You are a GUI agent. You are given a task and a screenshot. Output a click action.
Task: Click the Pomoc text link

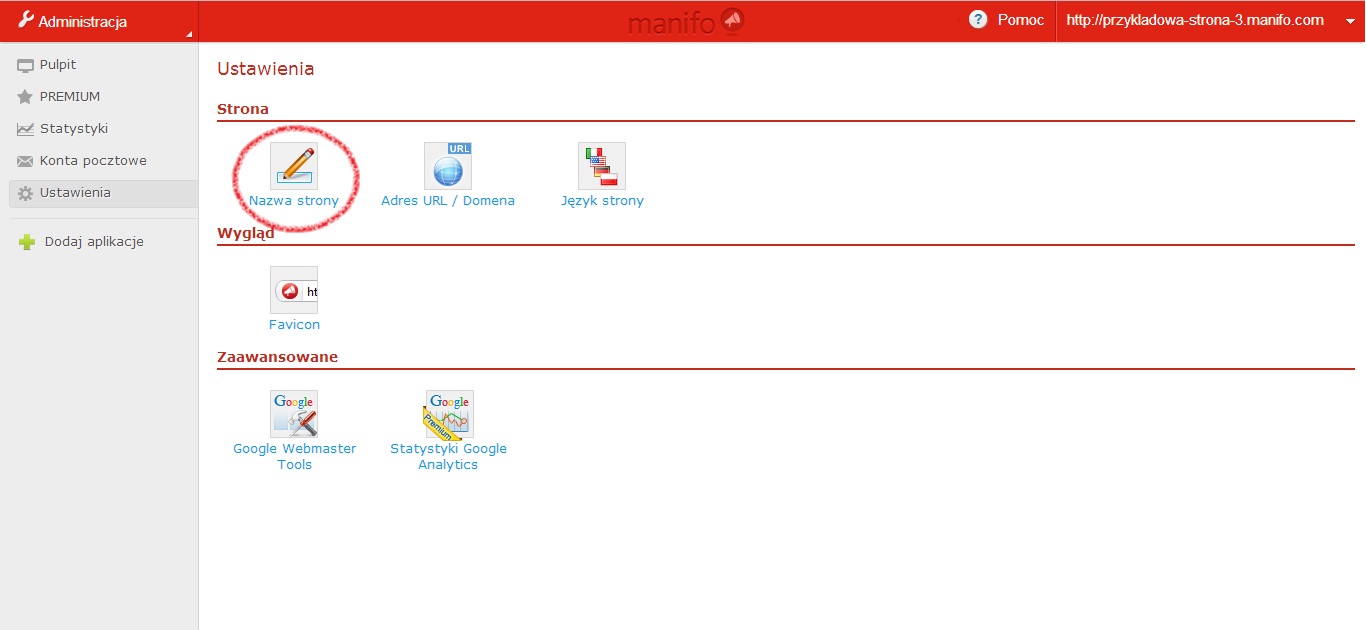pos(1020,20)
